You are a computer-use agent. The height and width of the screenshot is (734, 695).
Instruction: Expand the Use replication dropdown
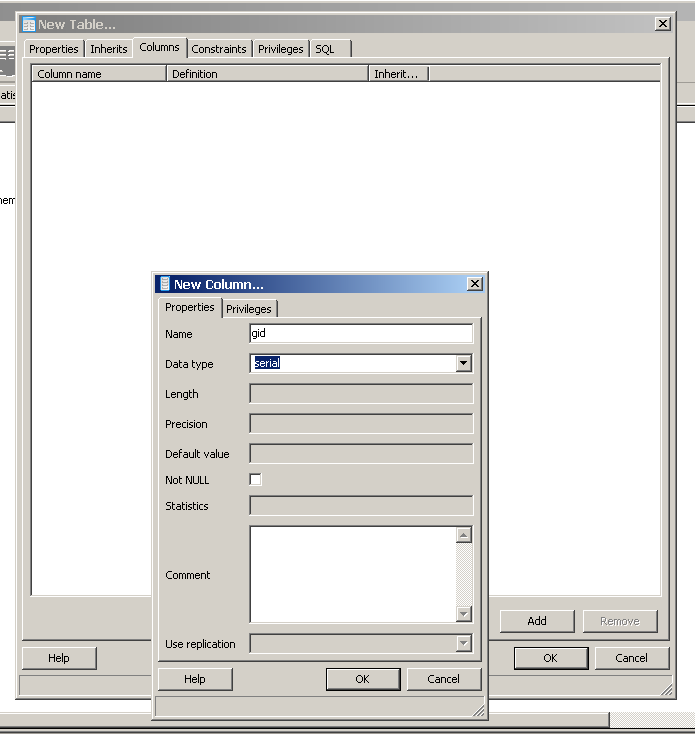coord(463,644)
